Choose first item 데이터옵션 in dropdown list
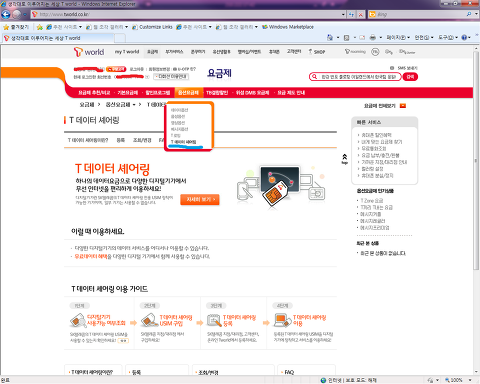Screen dimensions: 480x384 (x=179, y=110)
